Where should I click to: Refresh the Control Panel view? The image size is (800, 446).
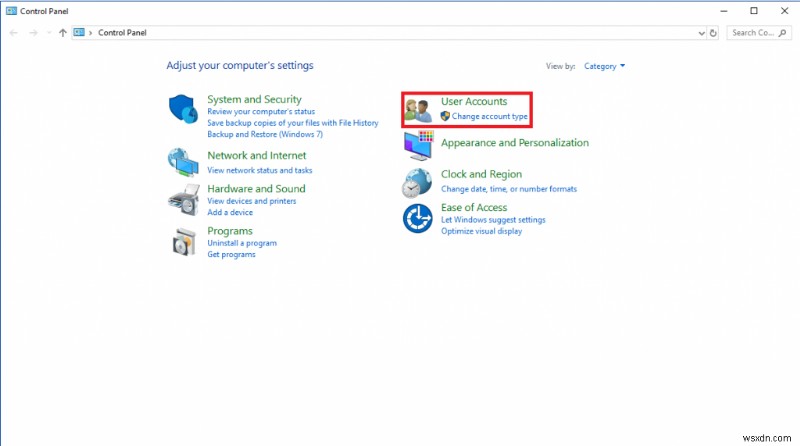pyautogui.click(x=713, y=33)
